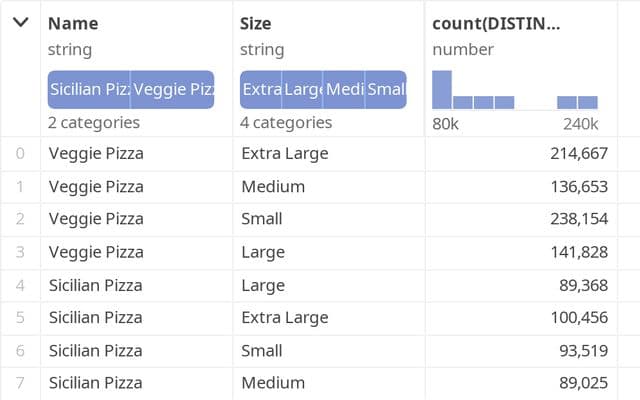
Task: Collapse the column summary chevron
Action: coord(20,22)
